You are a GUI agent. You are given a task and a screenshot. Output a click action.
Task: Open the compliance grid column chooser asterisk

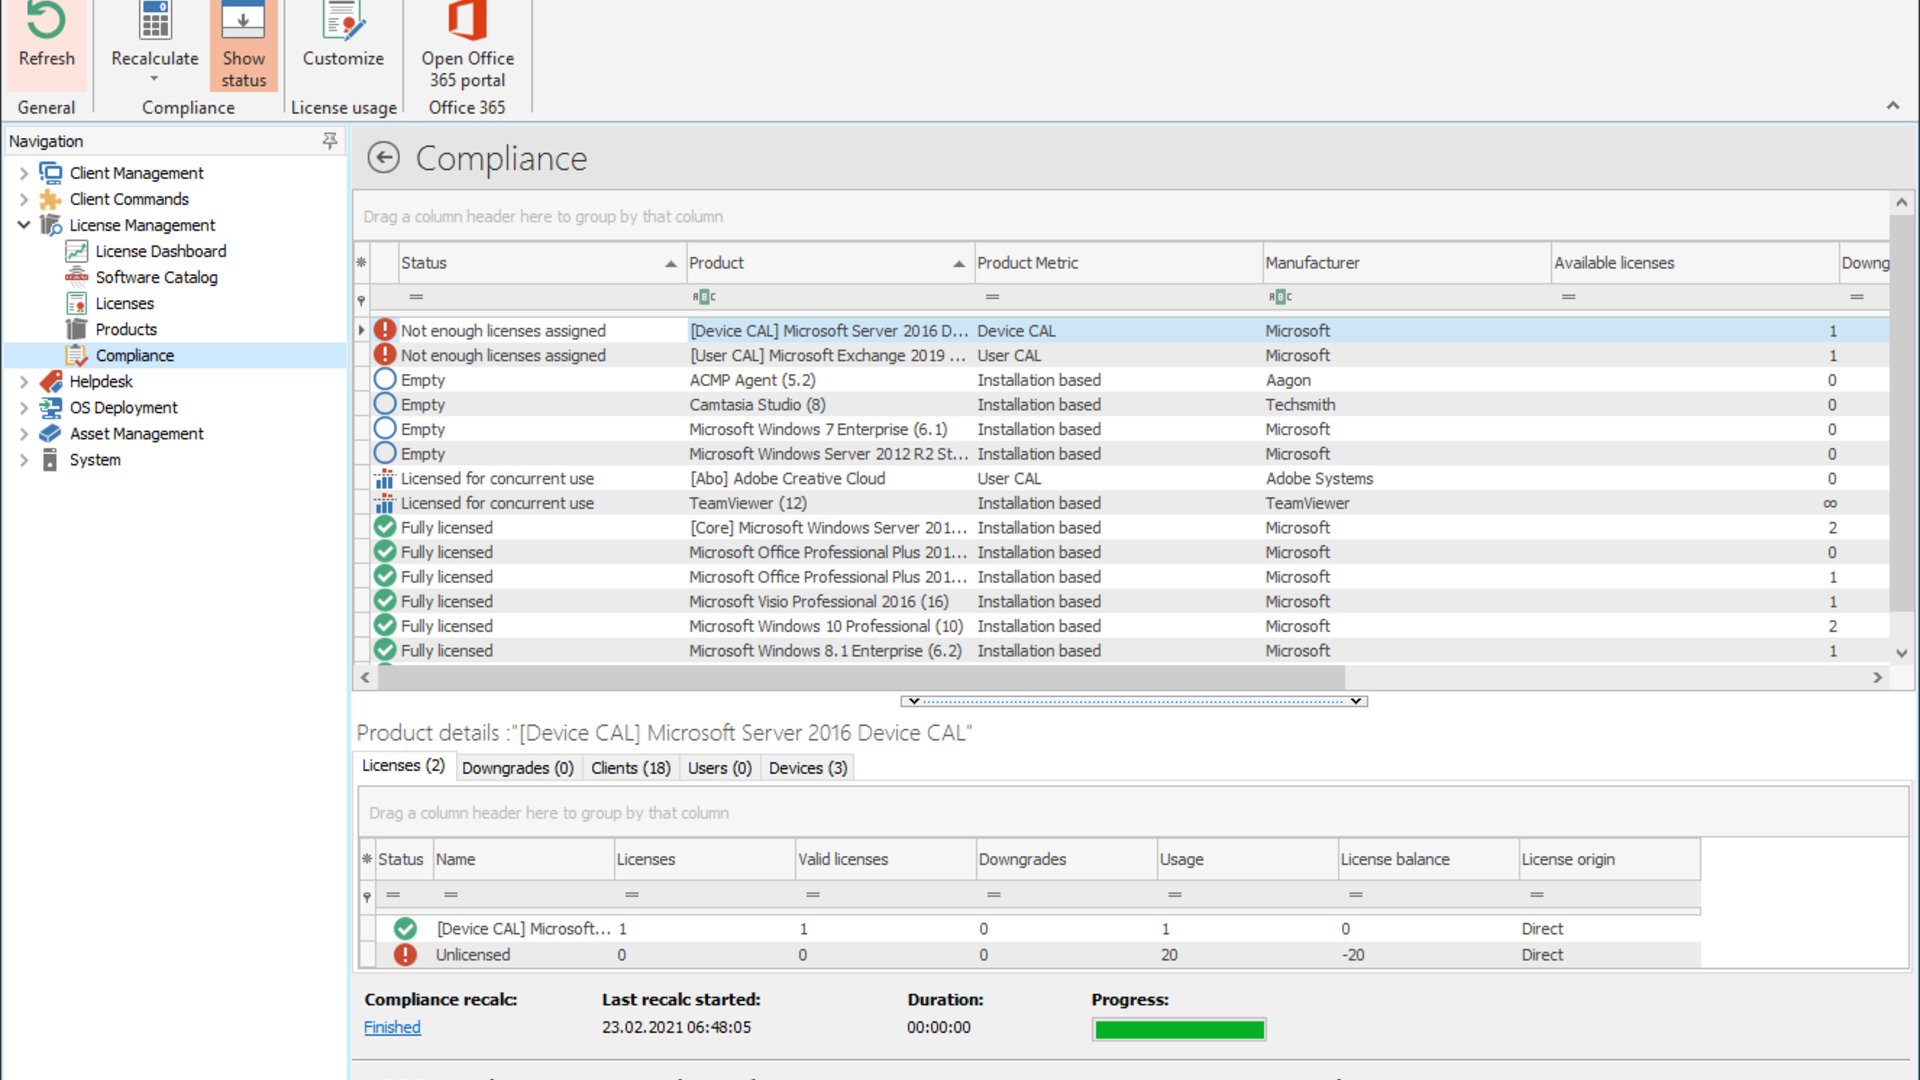click(x=361, y=263)
